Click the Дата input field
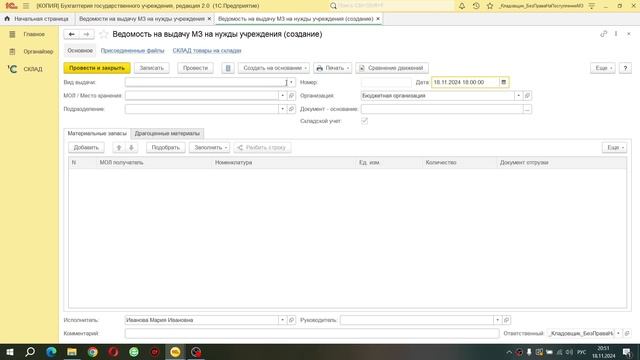Image resolution: width=640 pixels, height=360 pixels. 465,82
